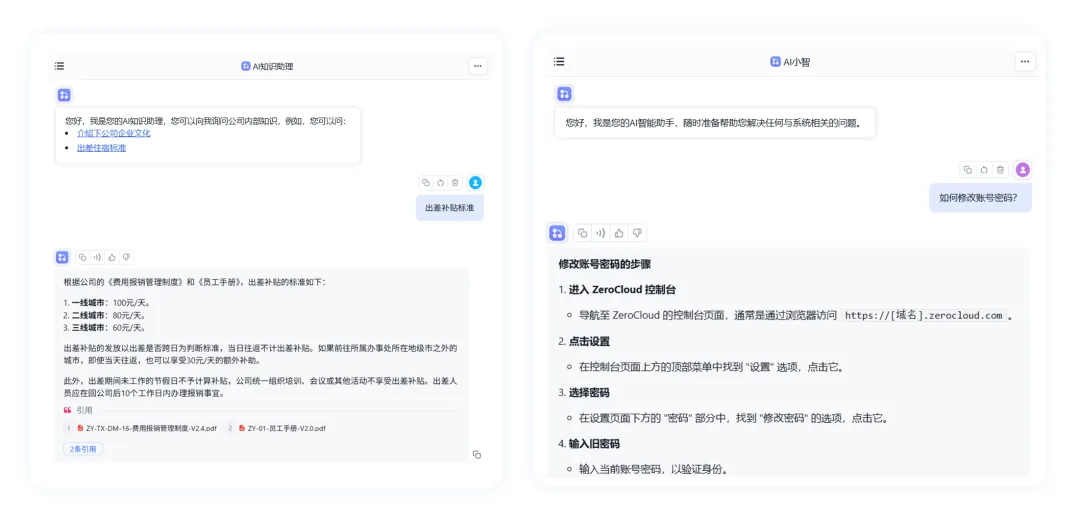Click the 2条引用 button
The height and width of the screenshot is (518, 1080).
pyautogui.click(x=83, y=449)
